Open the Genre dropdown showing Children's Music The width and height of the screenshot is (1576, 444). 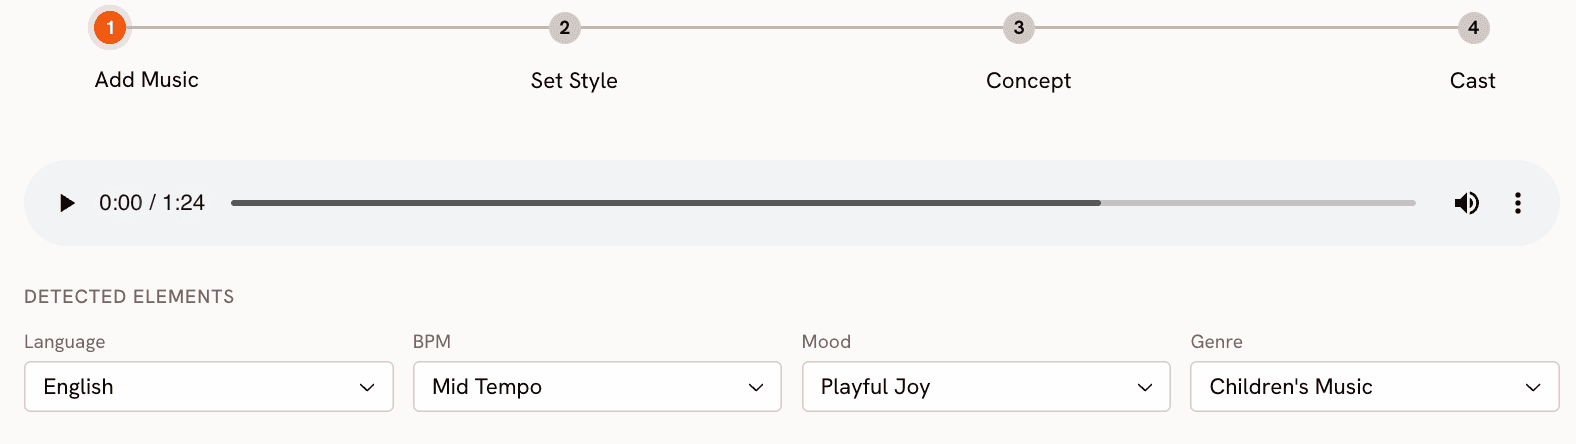[x=1375, y=387]
